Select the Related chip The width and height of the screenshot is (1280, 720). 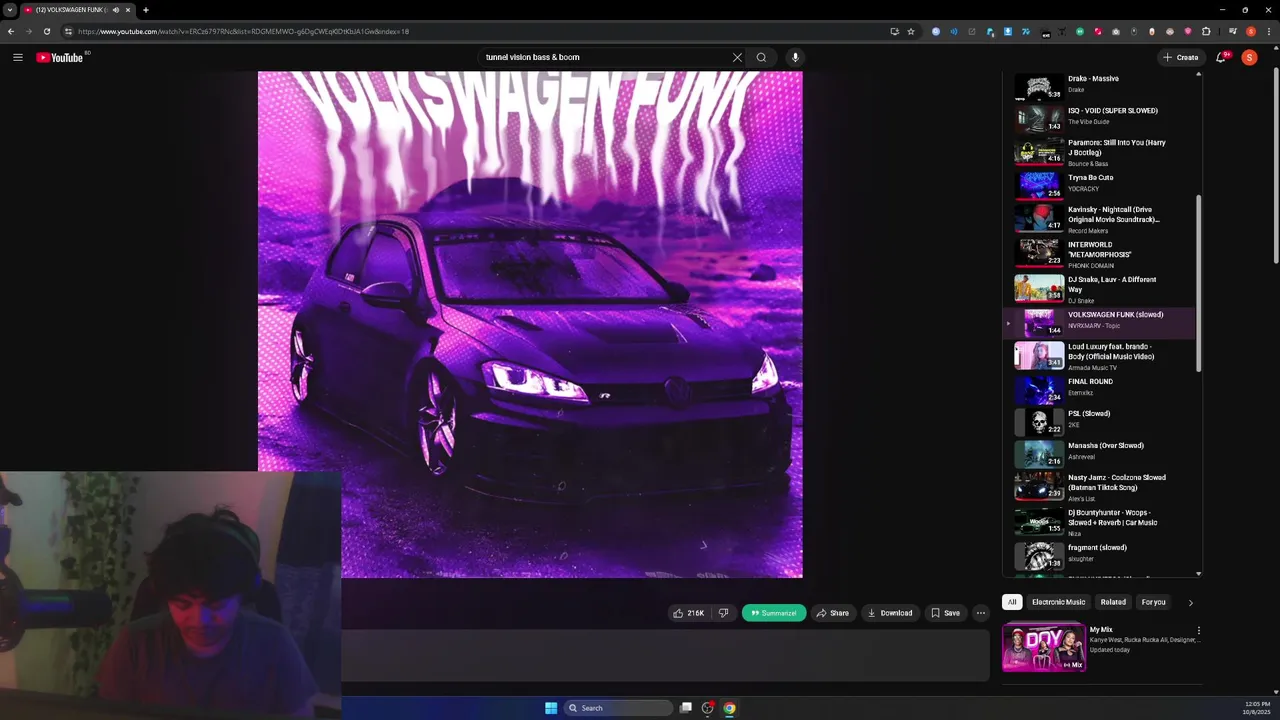pyautogui.click(x=1113, y=602)
